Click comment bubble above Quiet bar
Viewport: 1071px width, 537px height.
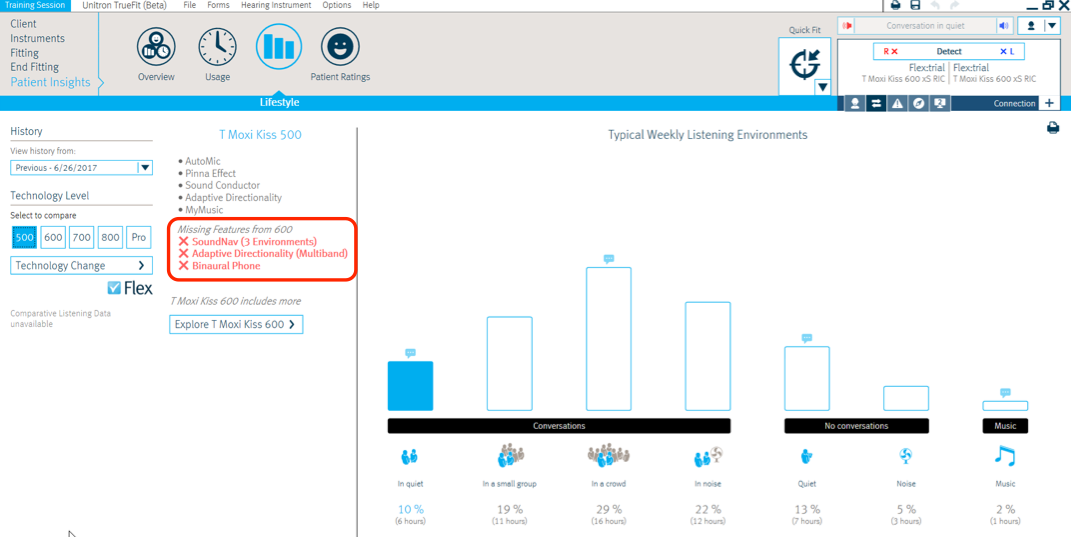807,338
